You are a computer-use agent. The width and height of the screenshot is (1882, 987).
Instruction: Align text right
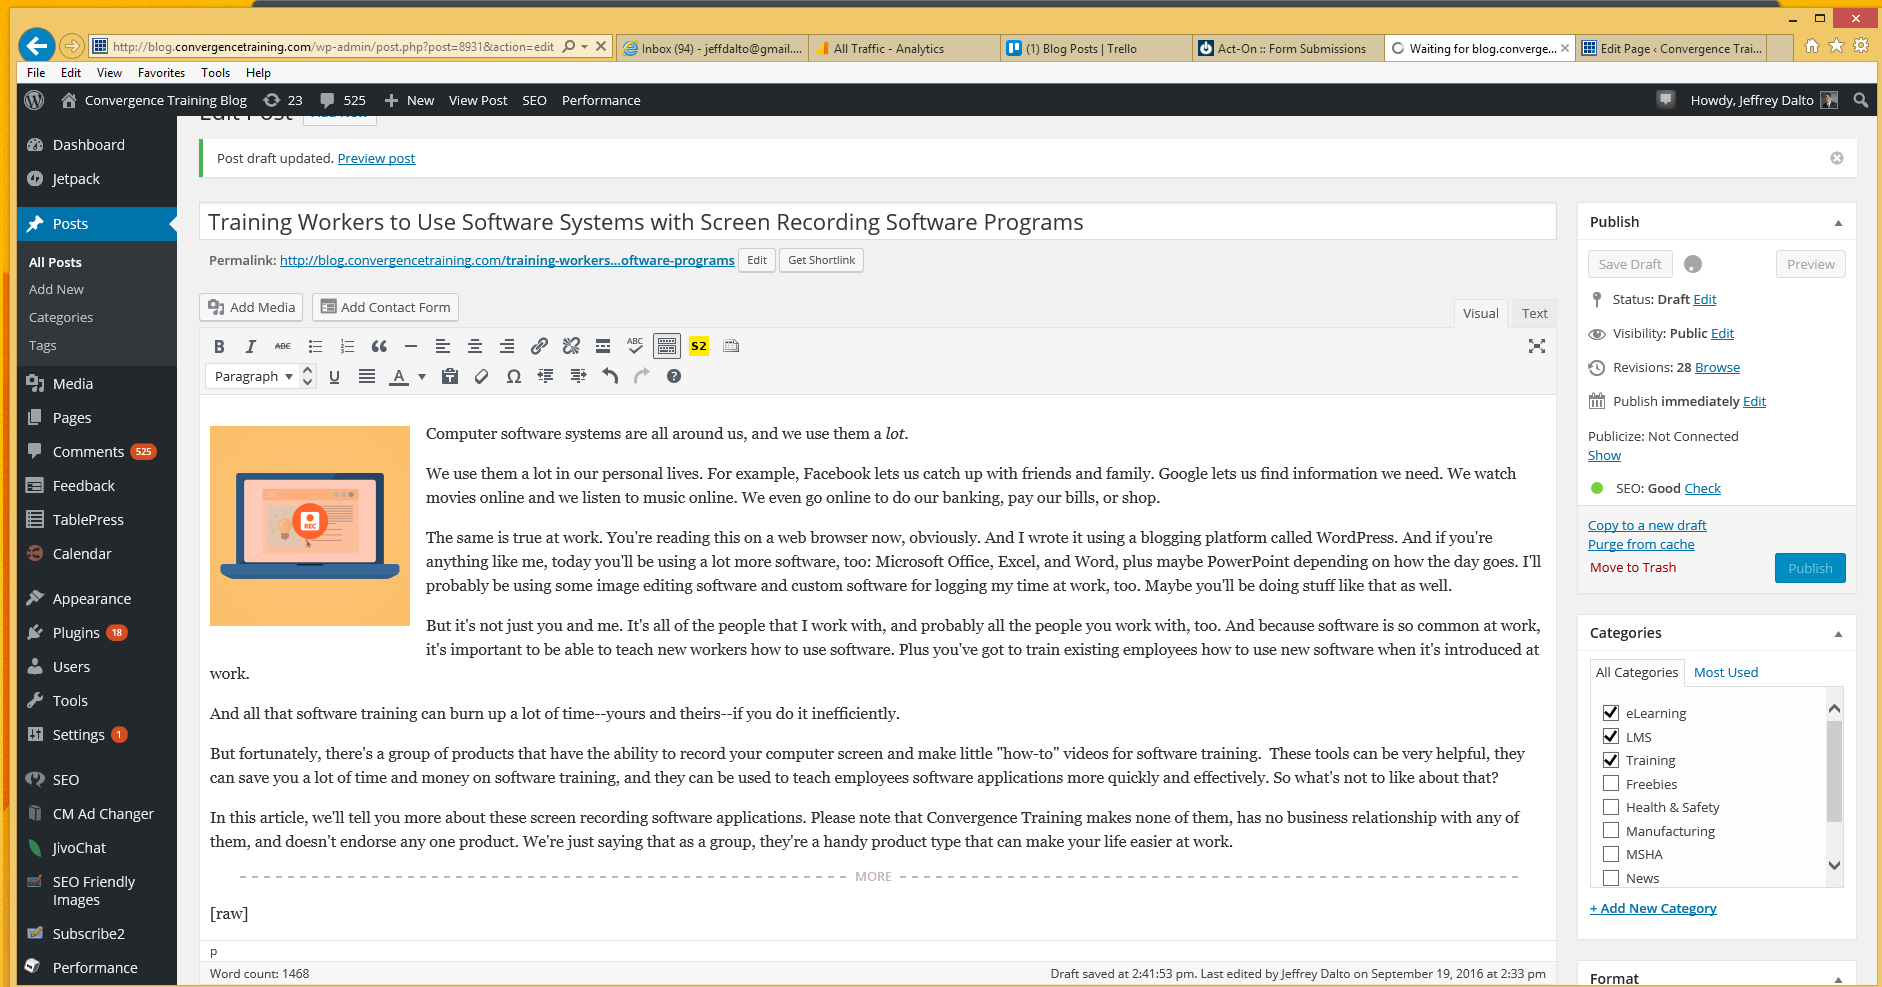point(507,346)
